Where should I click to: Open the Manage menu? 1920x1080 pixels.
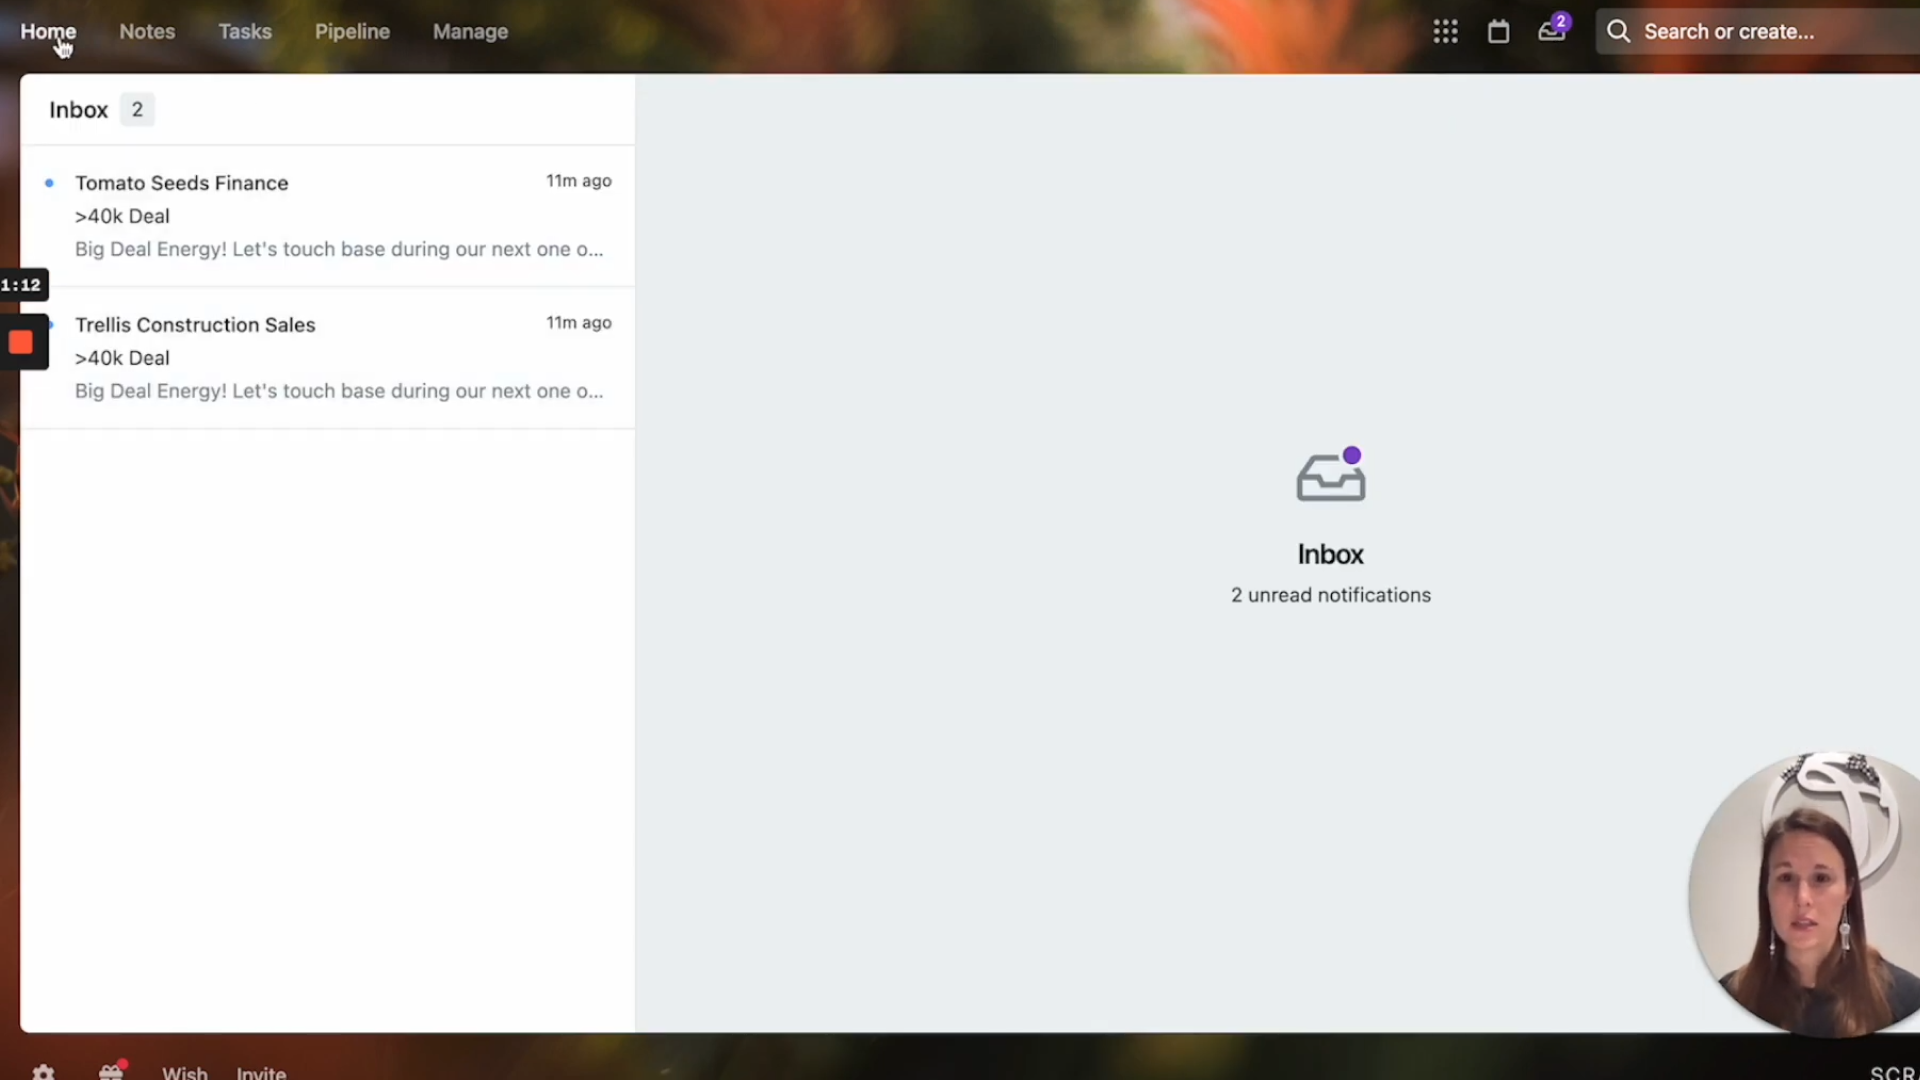[470, 32]
